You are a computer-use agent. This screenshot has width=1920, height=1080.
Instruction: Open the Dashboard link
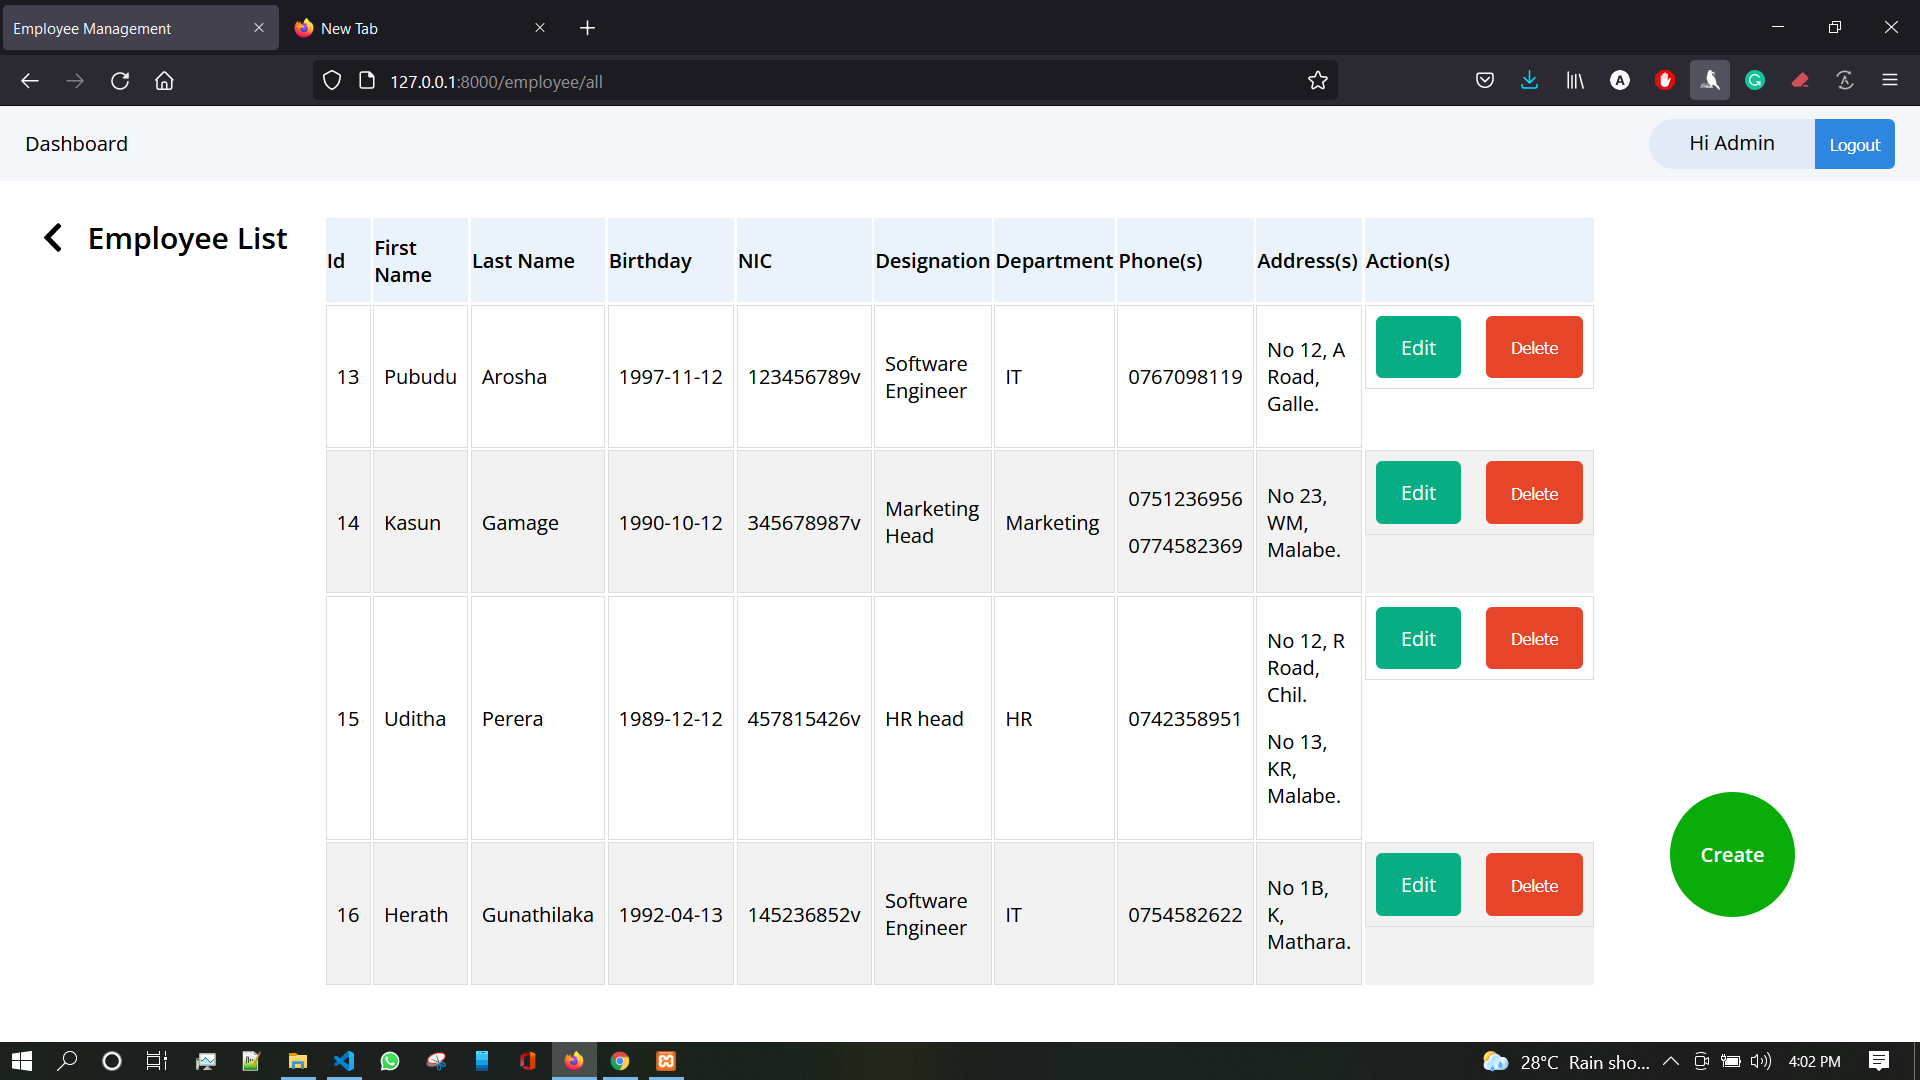tap(76, 144)
